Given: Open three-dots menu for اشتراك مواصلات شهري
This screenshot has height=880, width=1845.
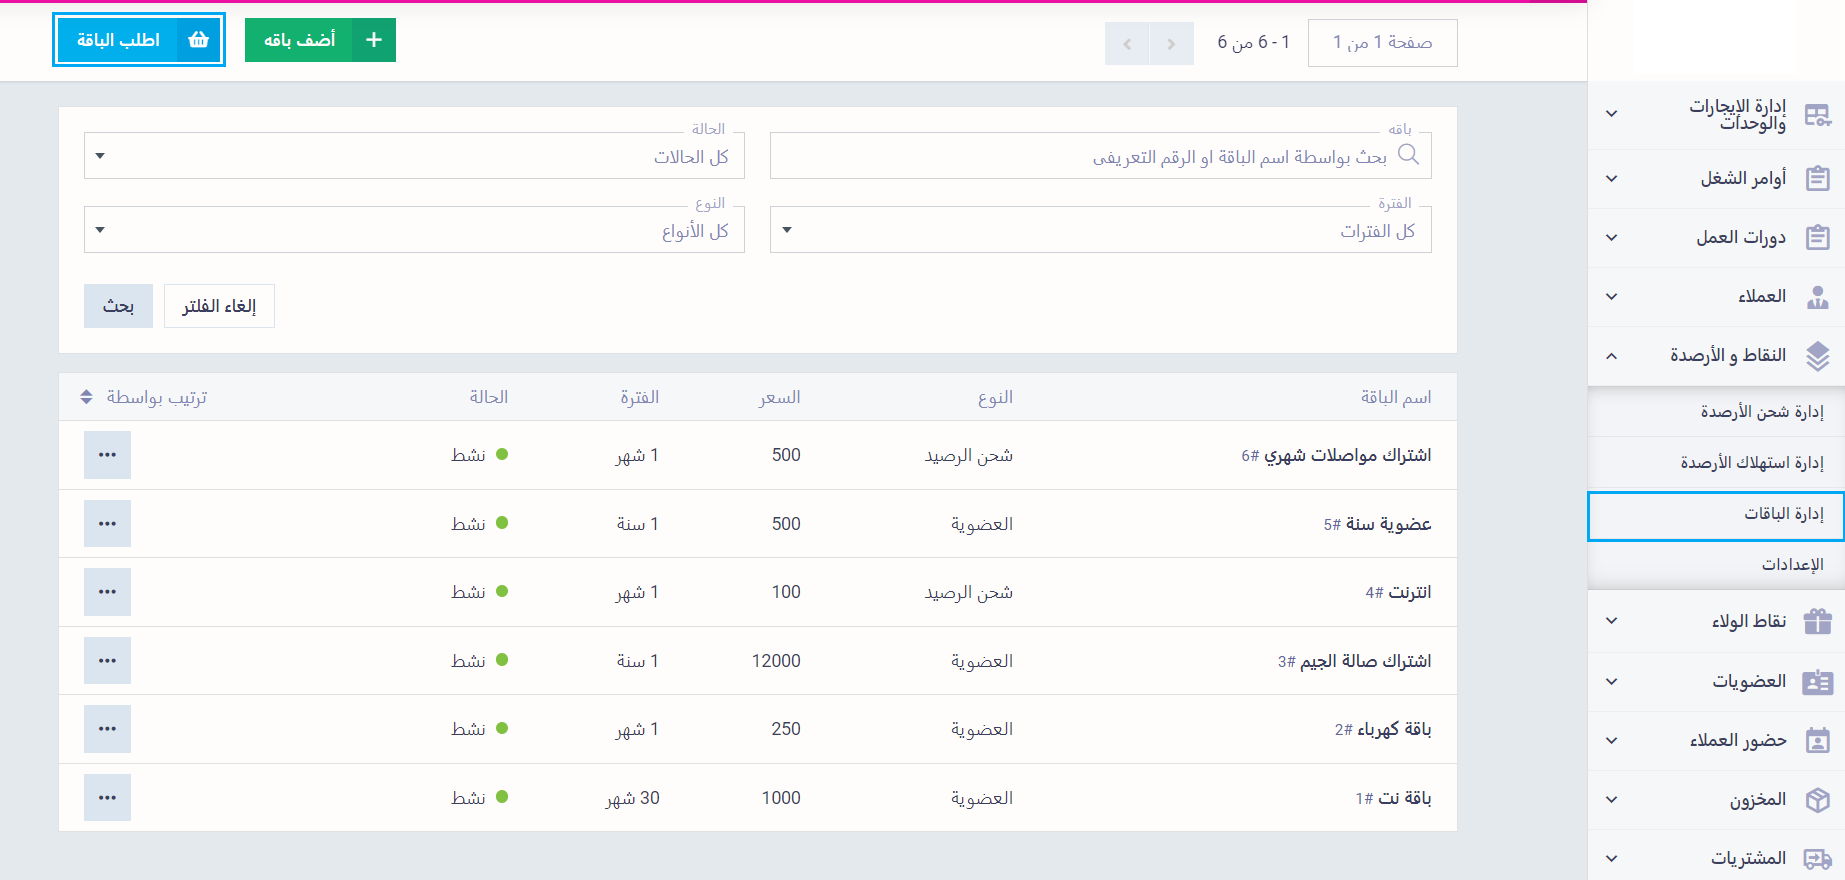Looking at the screenshot, I should coord(107,455).
